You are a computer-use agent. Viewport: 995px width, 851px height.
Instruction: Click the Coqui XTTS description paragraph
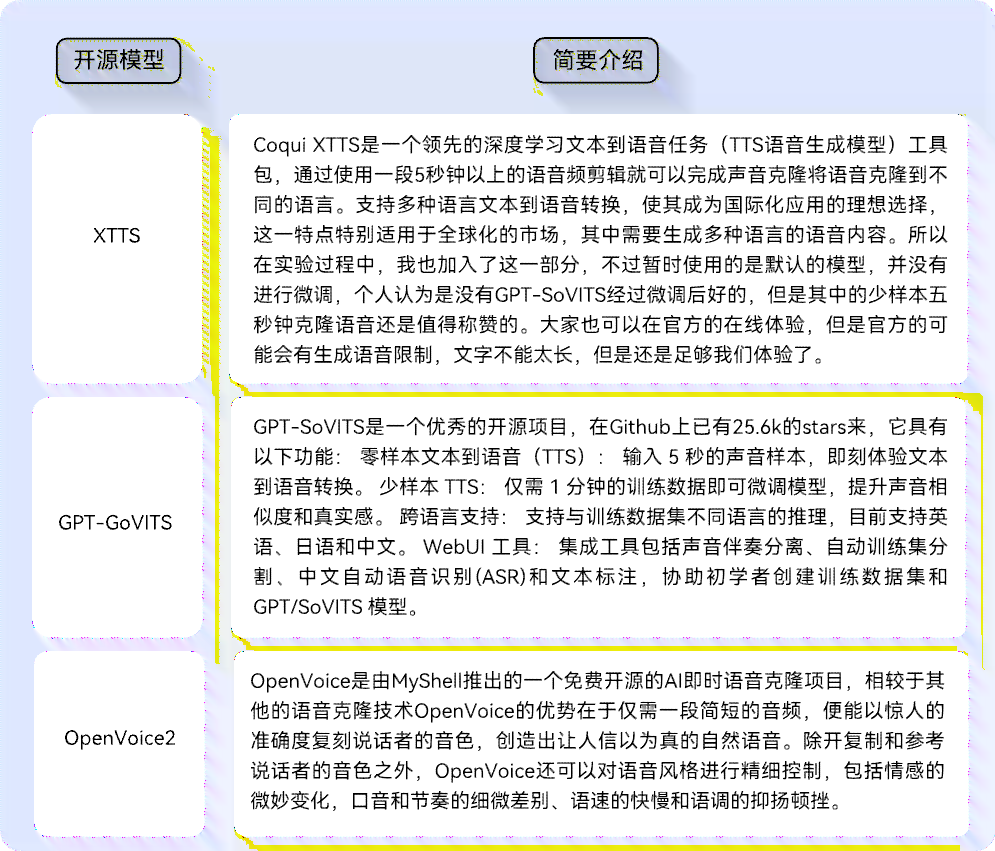pyautogui.click(x=598, y=249)
